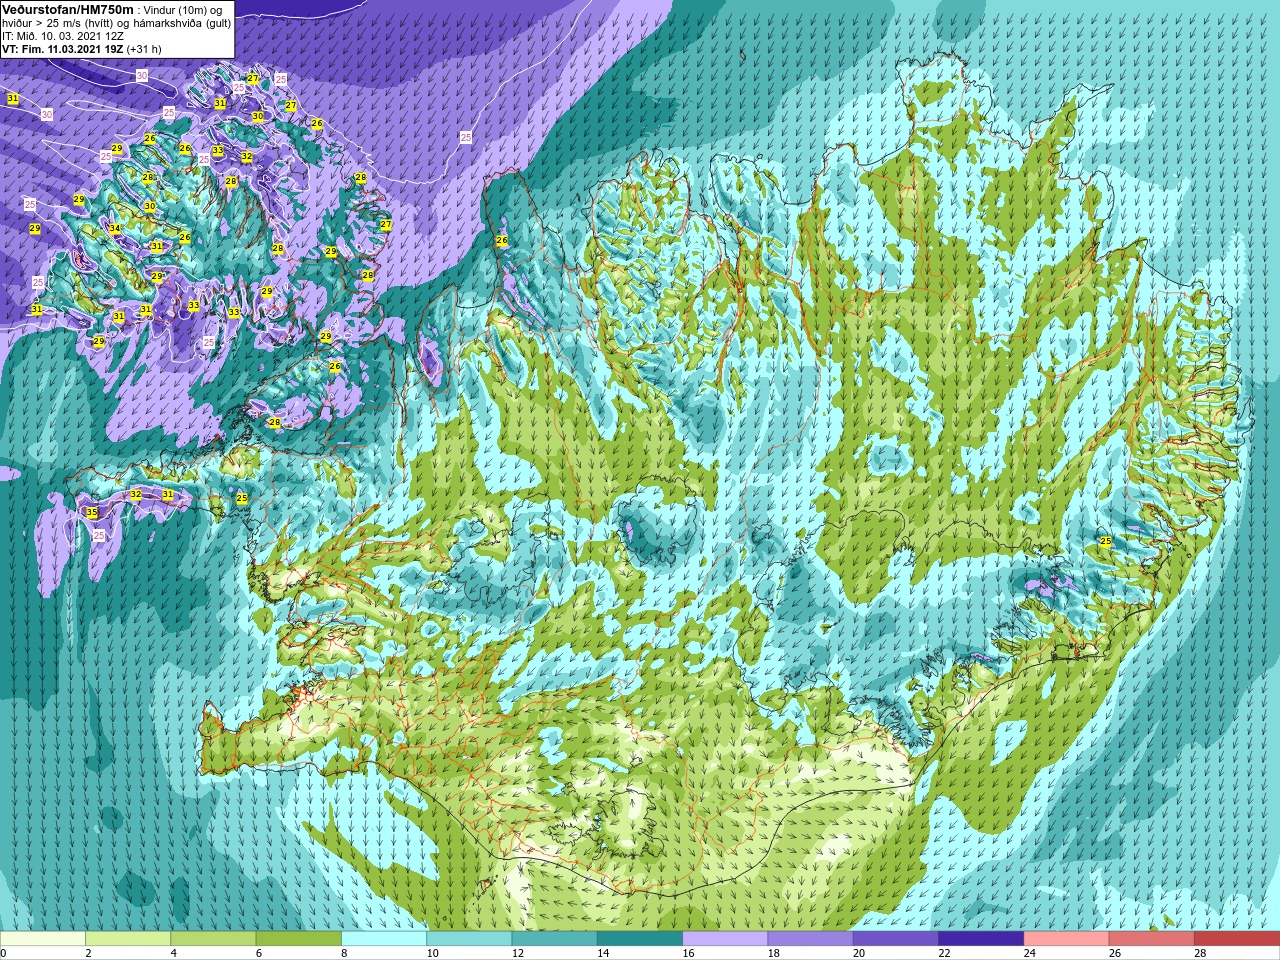
Task: Click the legend scale number 14
Action: pos(603,953)
